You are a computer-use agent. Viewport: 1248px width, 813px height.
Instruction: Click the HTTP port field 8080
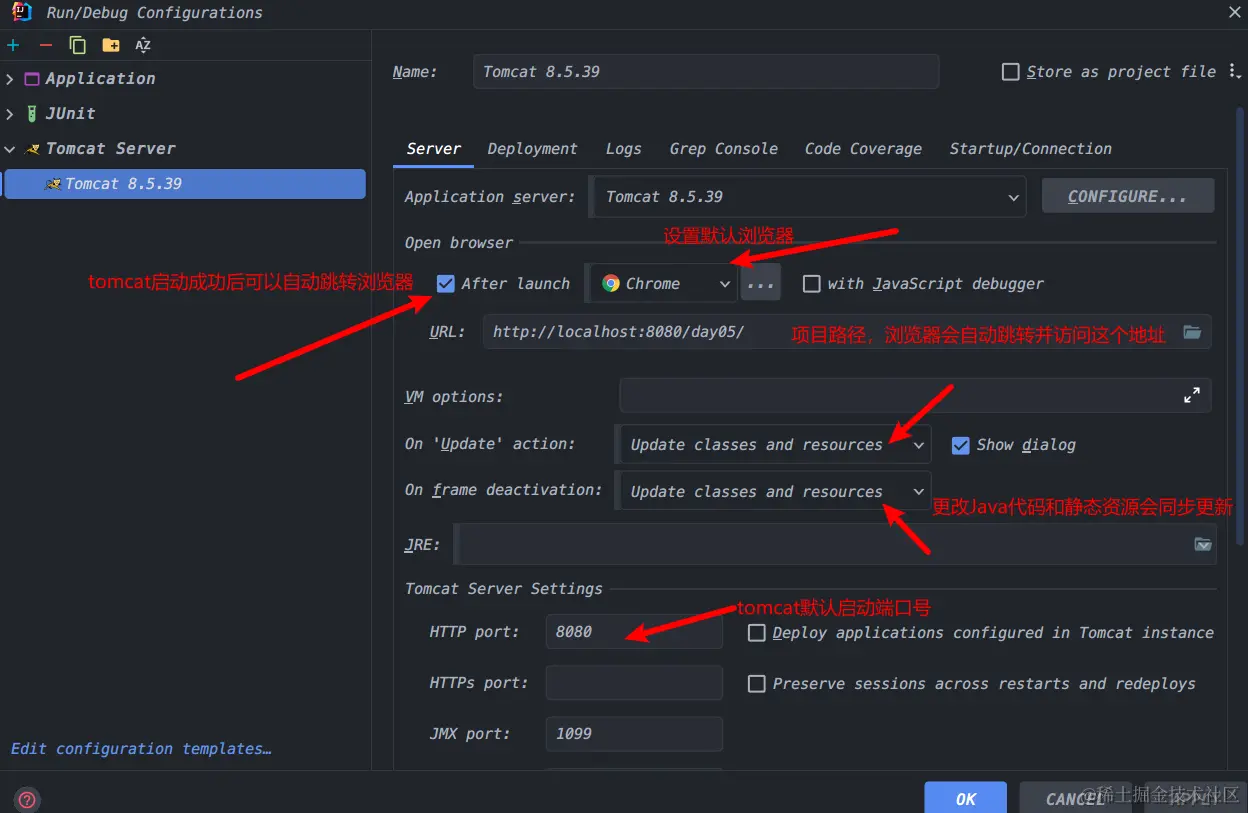(634, 632)
